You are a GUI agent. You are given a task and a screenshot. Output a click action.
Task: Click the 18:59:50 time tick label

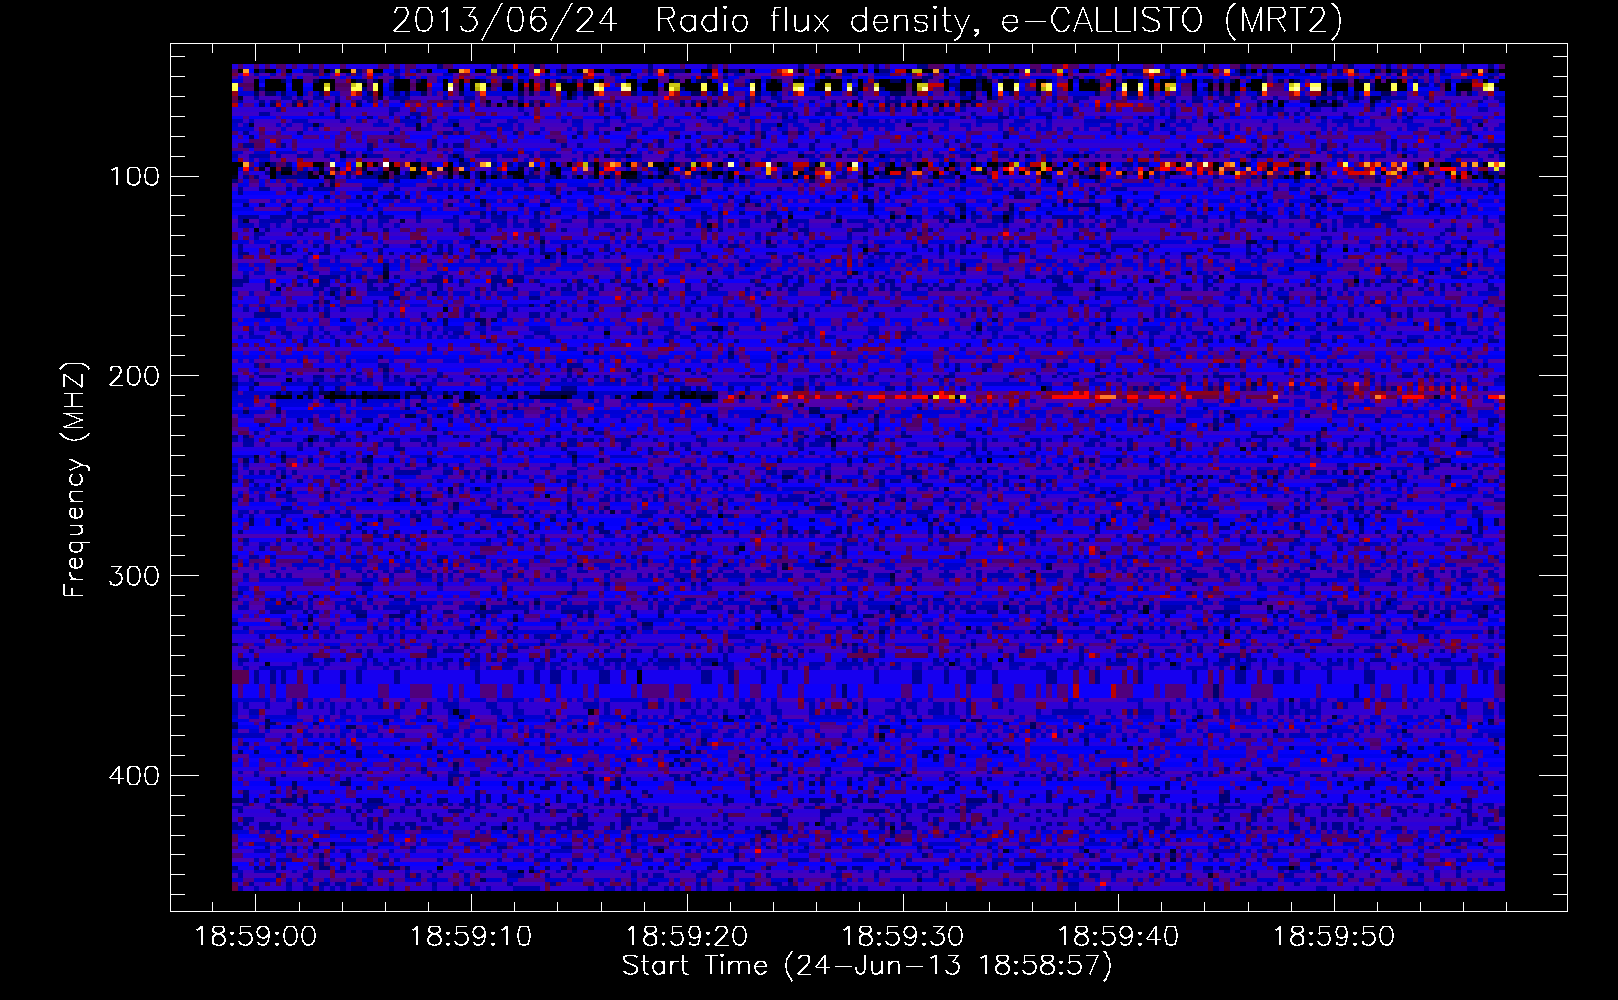[x=1334, y=937]
